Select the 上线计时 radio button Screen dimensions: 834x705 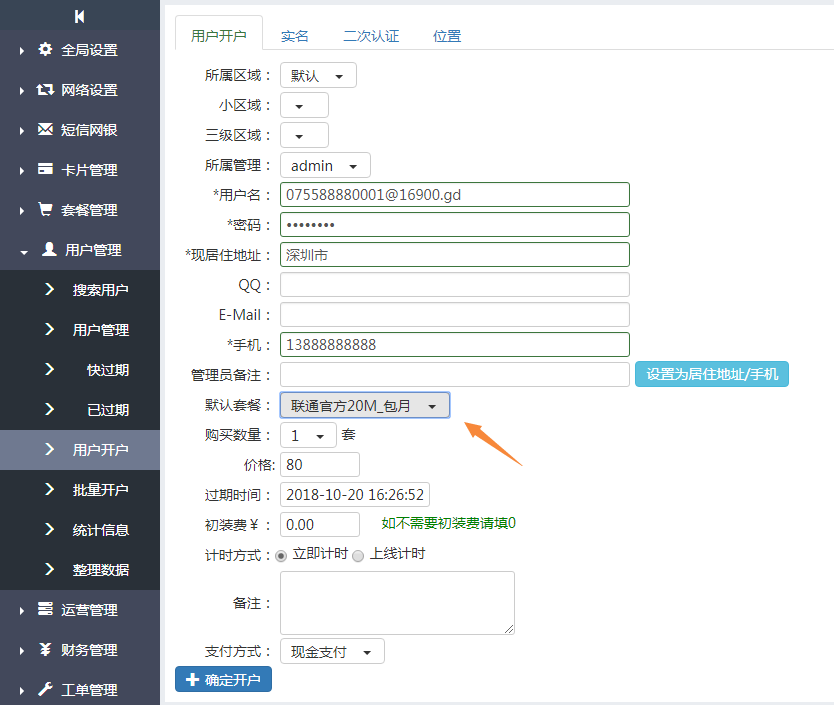(358, 555)
